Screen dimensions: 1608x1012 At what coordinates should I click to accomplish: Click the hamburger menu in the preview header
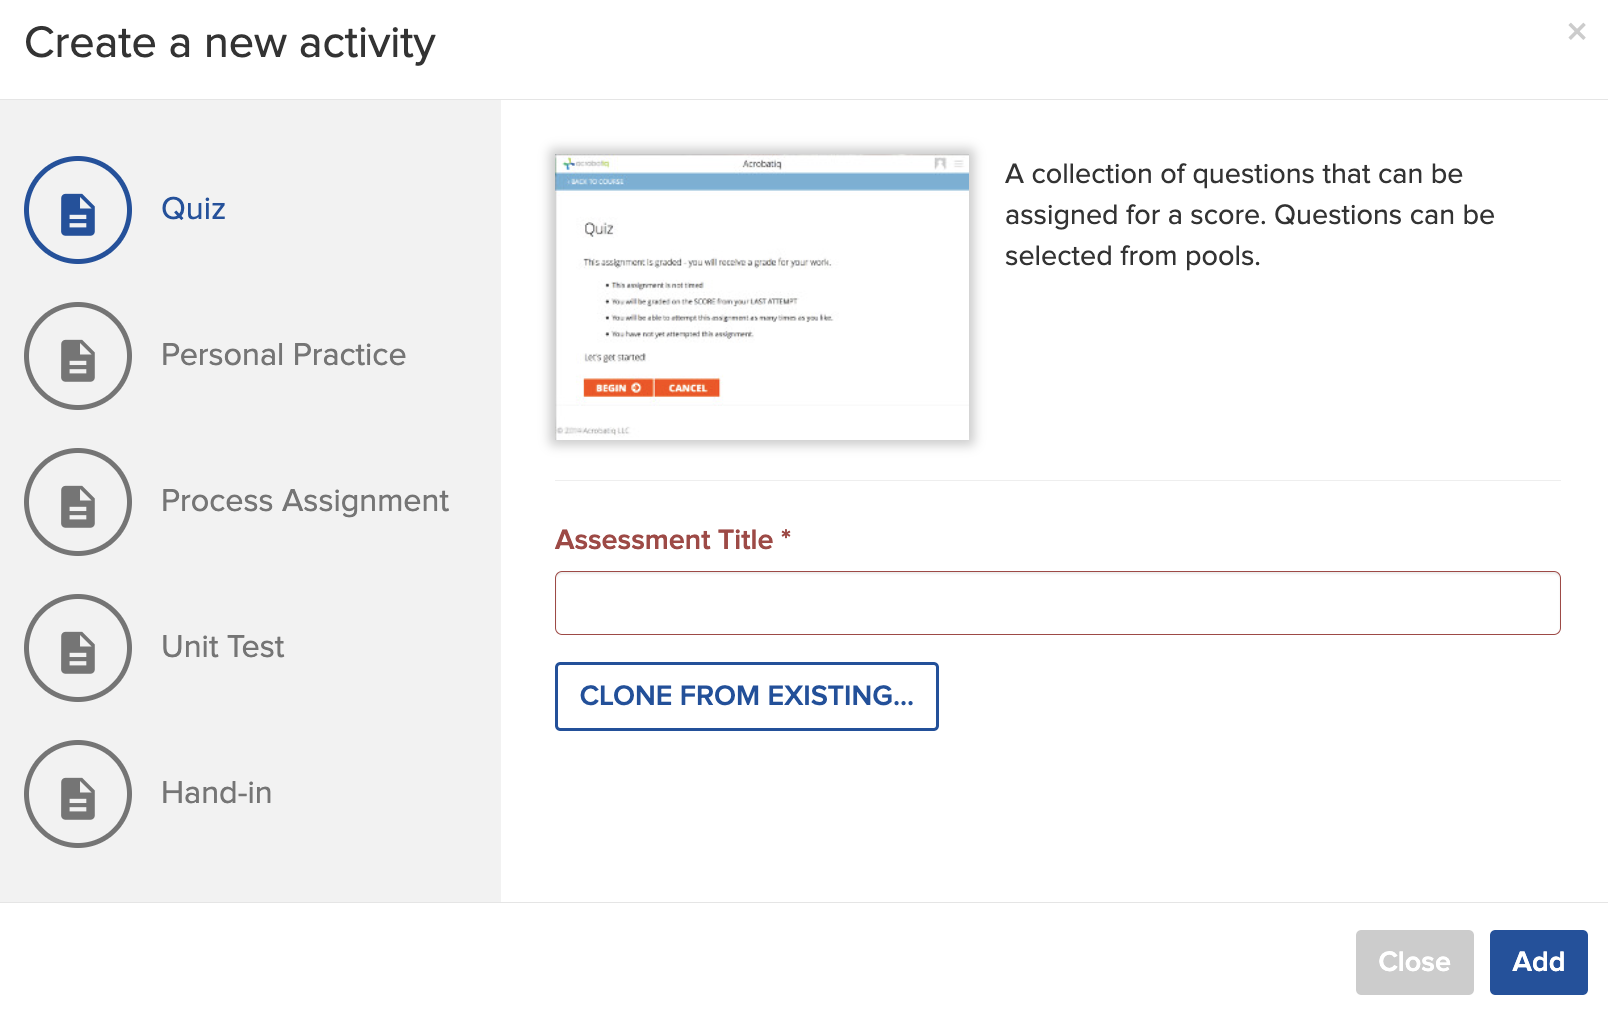tap(957, 163)
